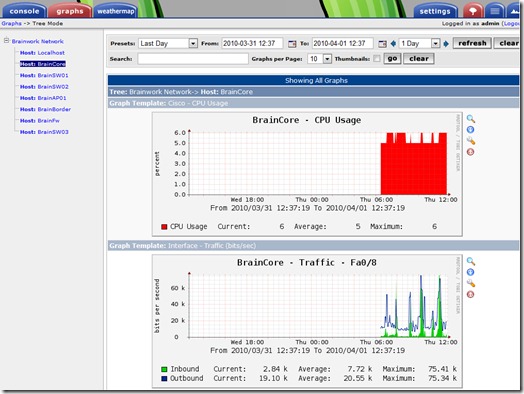
Task: Click the 'Showing All Graphs' header text
Action: tap(316, 81)
